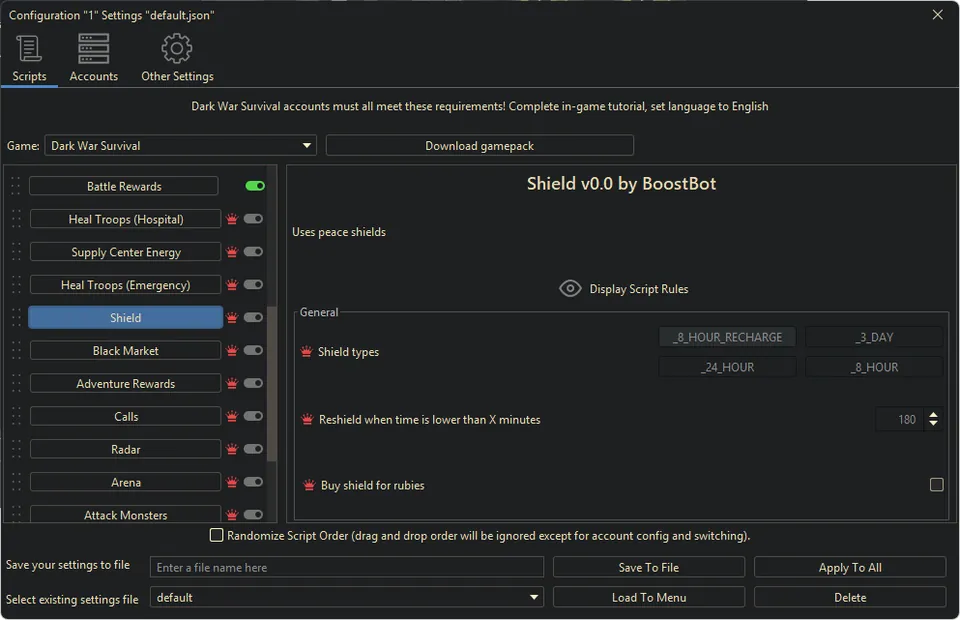Click crown icon beside Black Market
This screenshot has height=620, width=960.
tap(232, 351)
